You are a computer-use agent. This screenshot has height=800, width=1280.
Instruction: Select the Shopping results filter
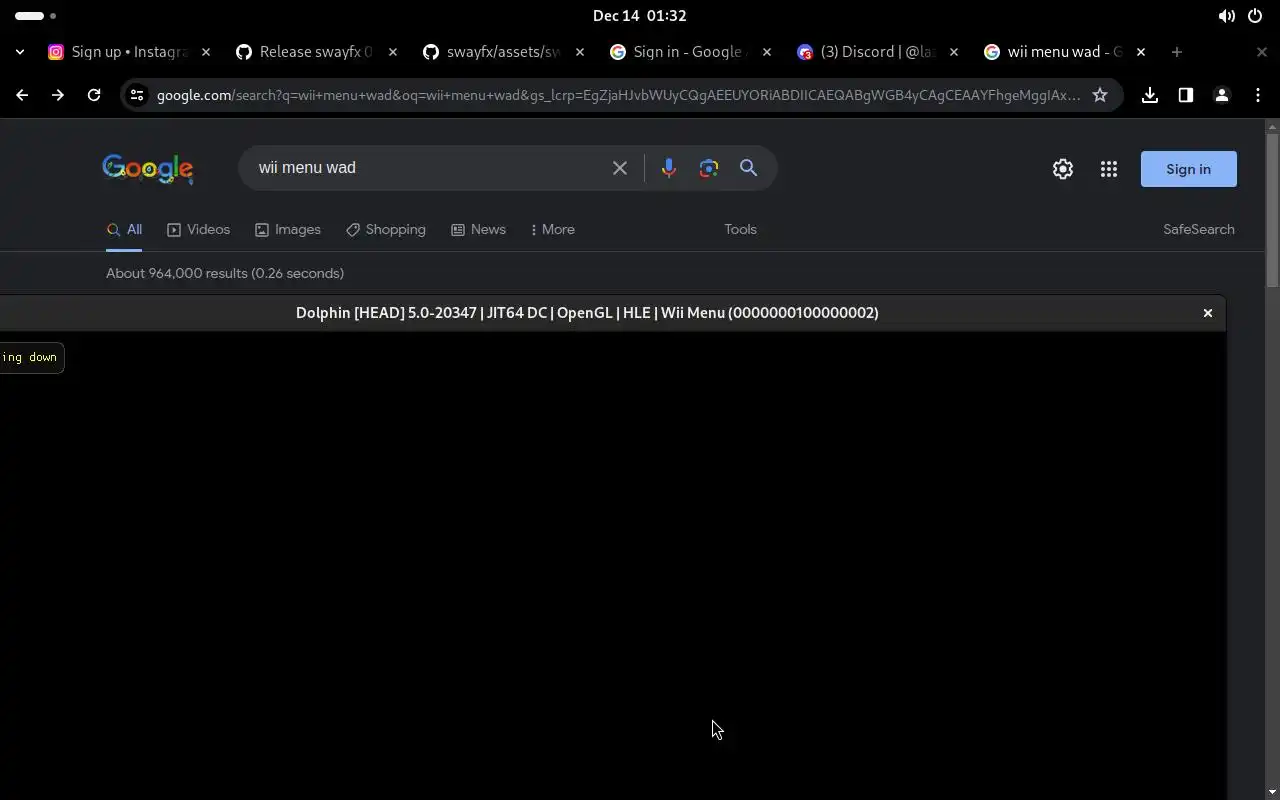[x=386, y=229]
